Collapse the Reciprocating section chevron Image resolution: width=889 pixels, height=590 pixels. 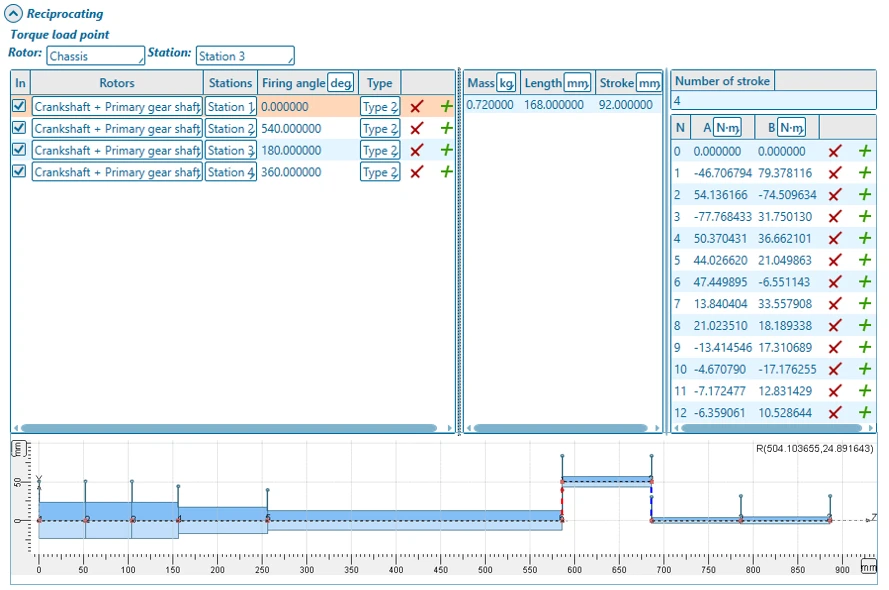click(14, 14)
